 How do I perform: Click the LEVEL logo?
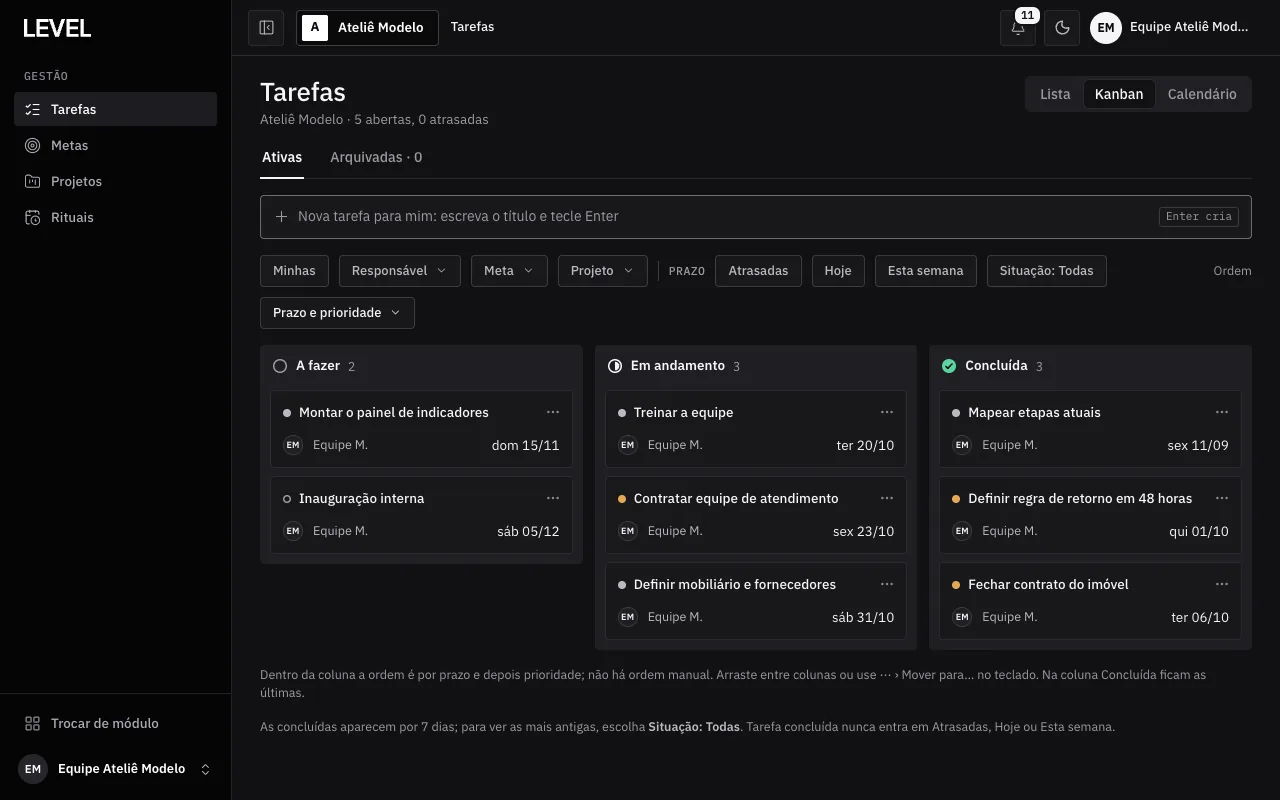57,29
